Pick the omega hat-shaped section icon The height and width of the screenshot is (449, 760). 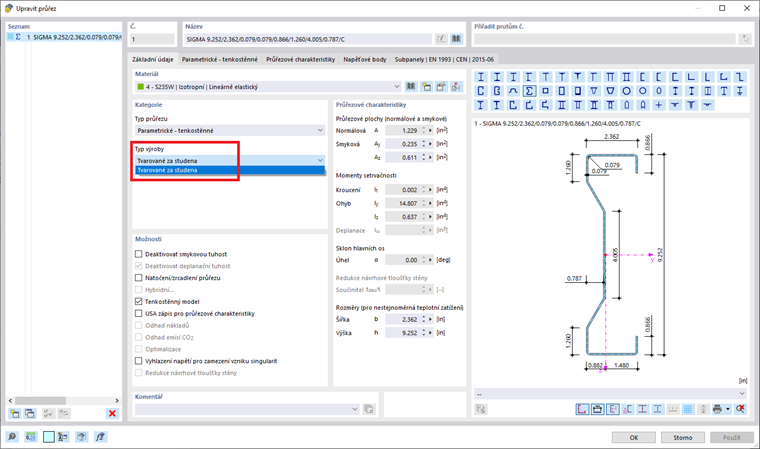[513, 91]
